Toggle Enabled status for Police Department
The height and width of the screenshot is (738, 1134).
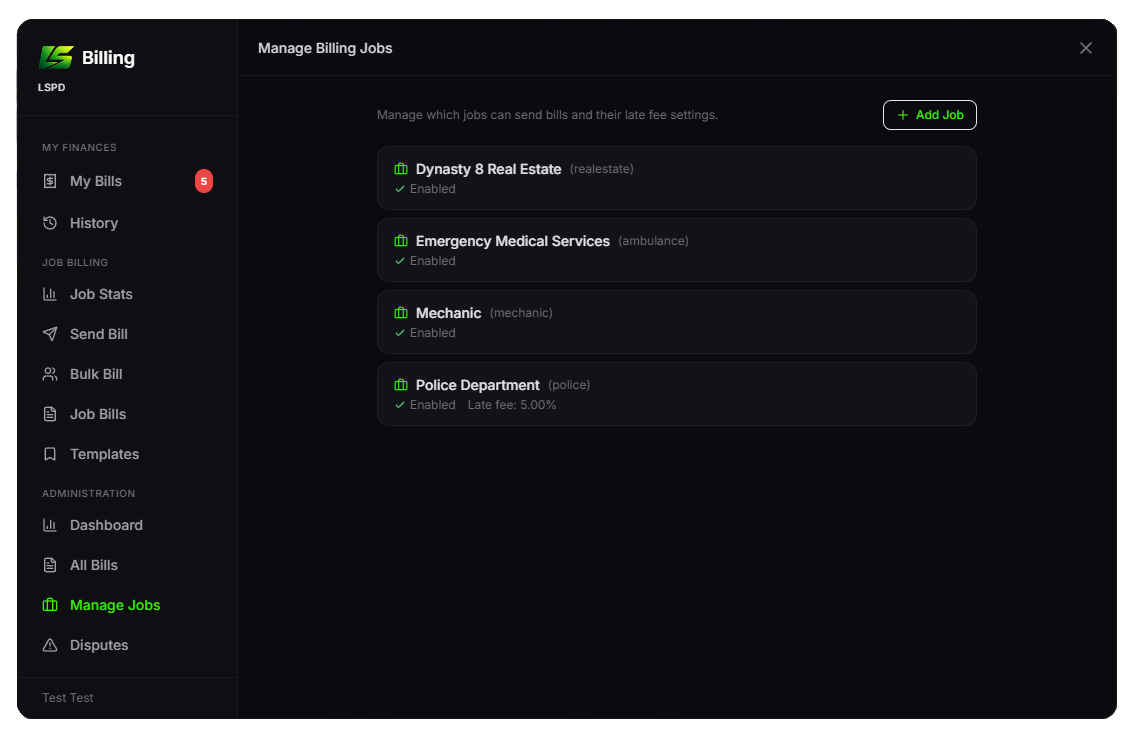(399, 404)
